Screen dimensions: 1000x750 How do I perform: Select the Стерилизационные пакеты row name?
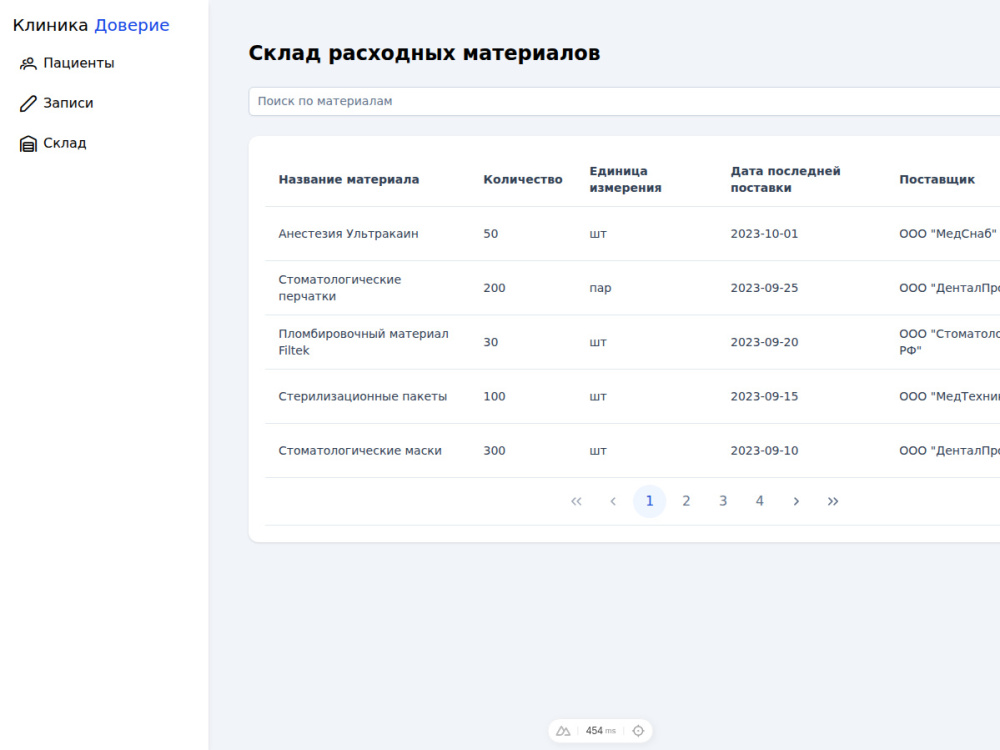pyautogui.click(x=363, y=397)
